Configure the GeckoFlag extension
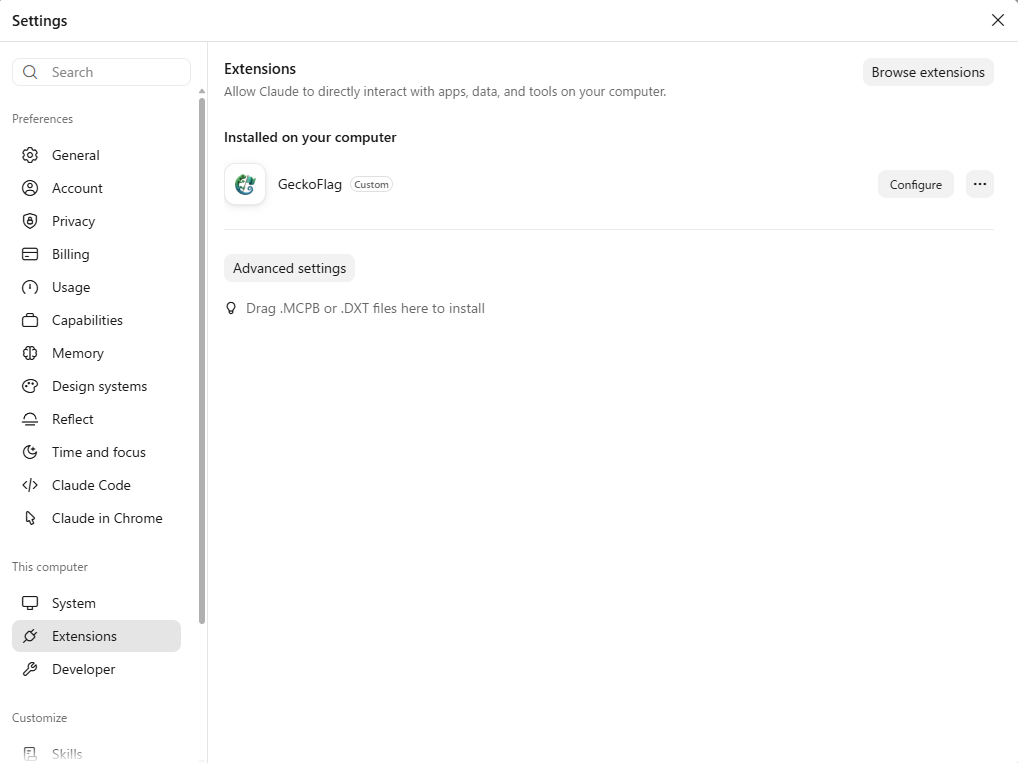 [x=915, y=184]
